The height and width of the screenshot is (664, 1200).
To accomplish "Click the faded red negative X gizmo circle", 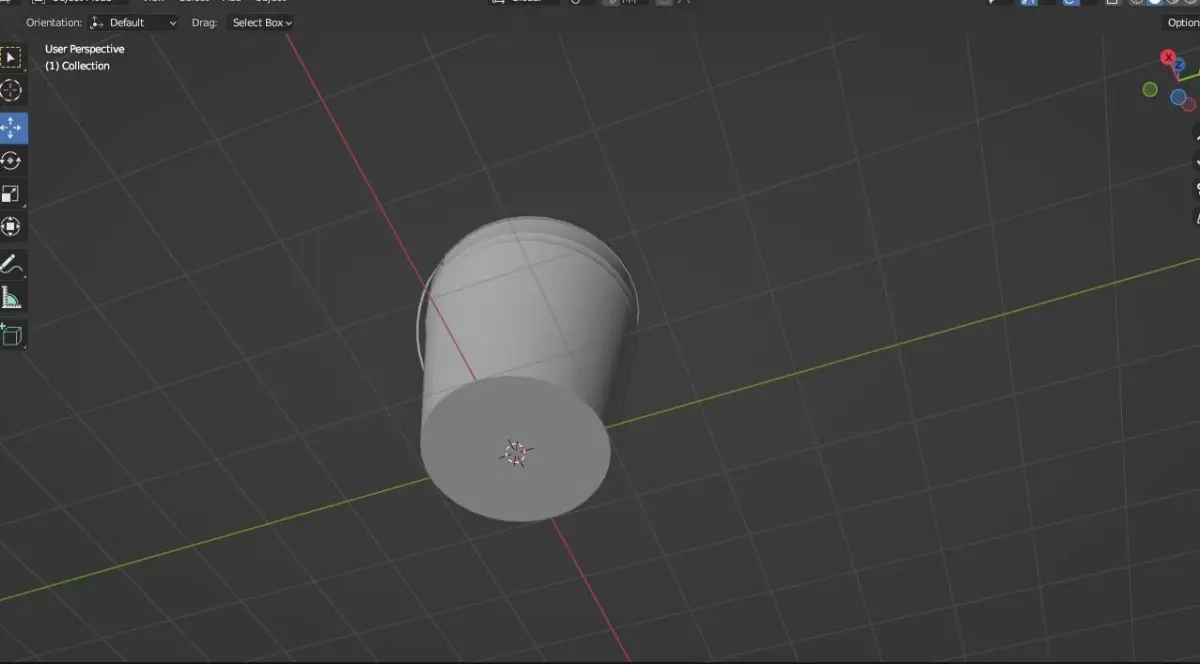I will (x=1190, y=104).
